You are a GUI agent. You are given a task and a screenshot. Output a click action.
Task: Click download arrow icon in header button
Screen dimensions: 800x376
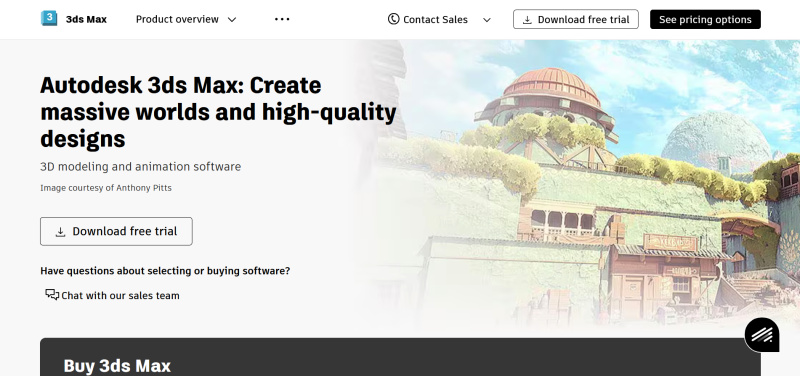click(x=528, y=20)
